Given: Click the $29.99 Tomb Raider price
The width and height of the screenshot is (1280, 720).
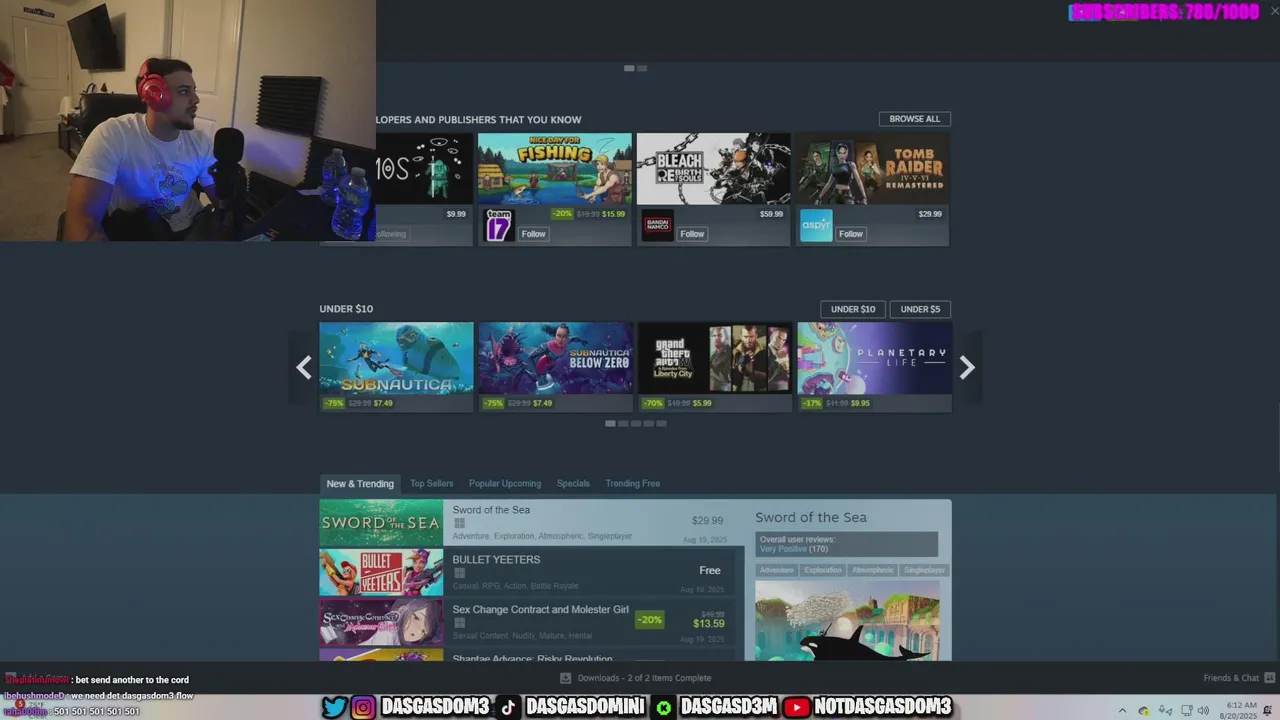Looking at the screenshot, I should click(930, 214).
